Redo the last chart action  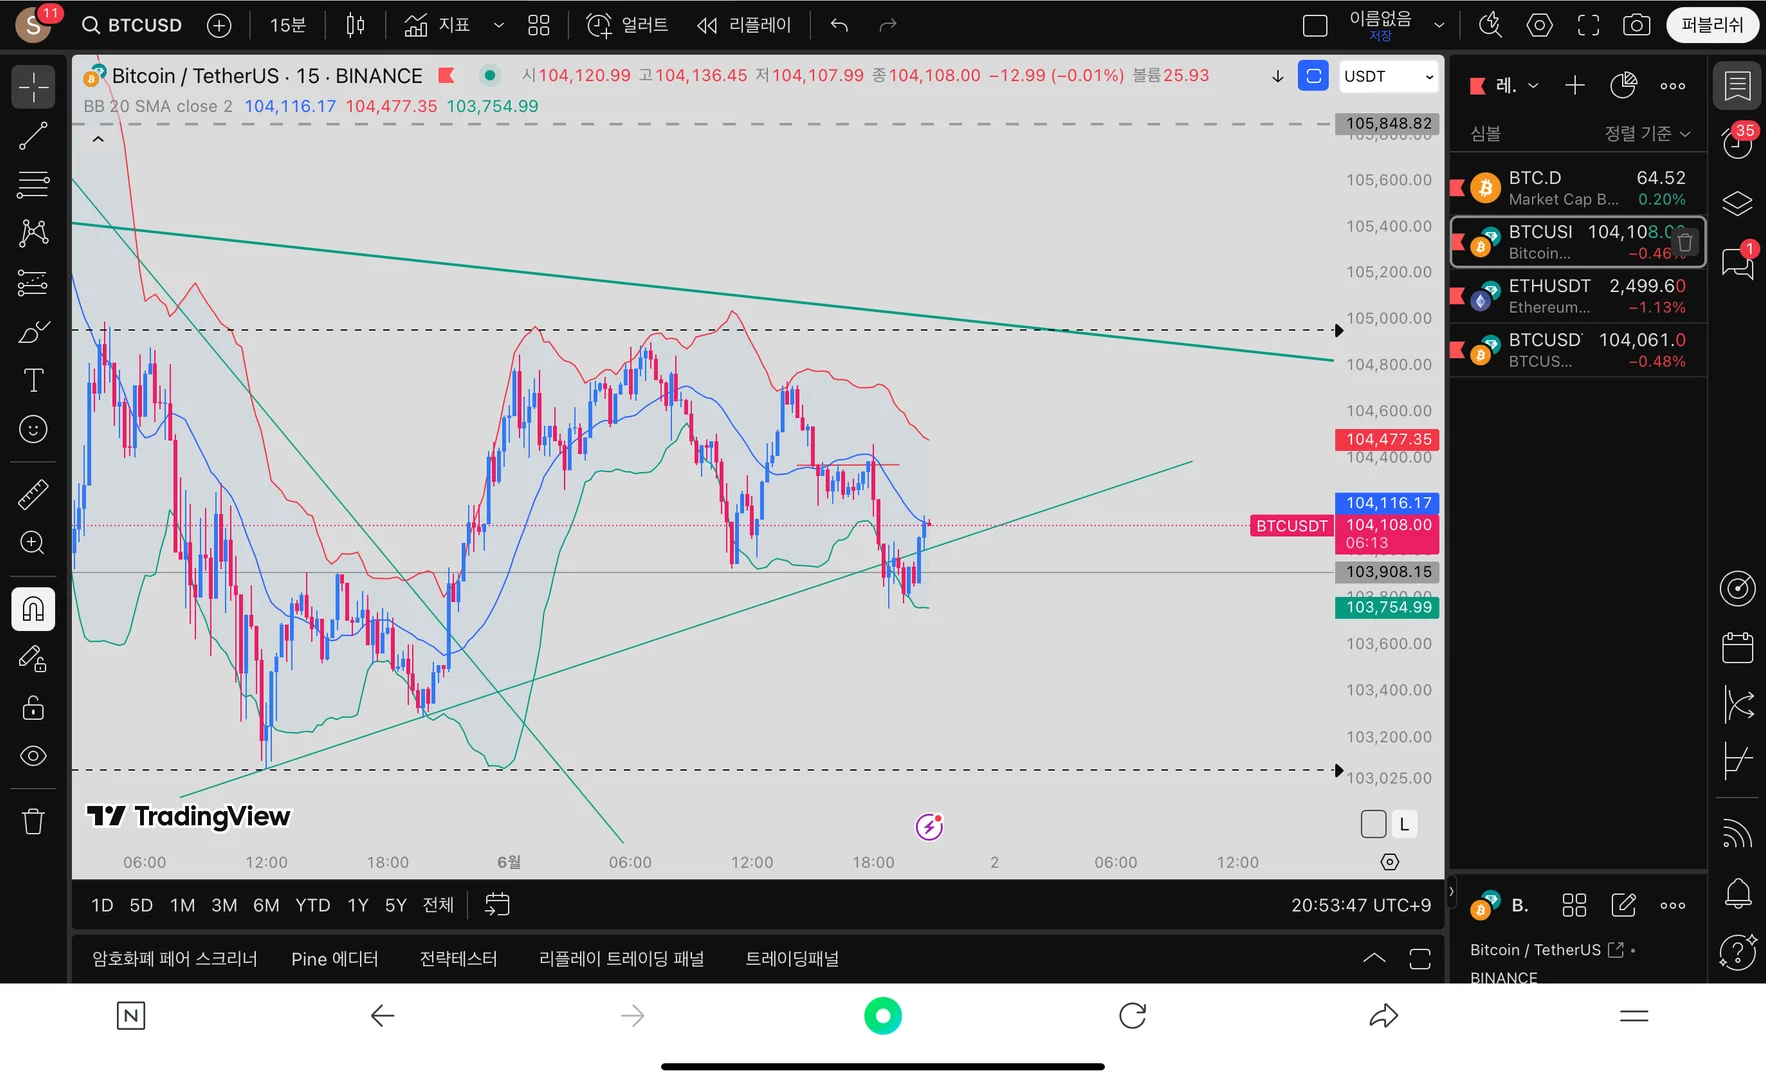(x=887, y=25)
